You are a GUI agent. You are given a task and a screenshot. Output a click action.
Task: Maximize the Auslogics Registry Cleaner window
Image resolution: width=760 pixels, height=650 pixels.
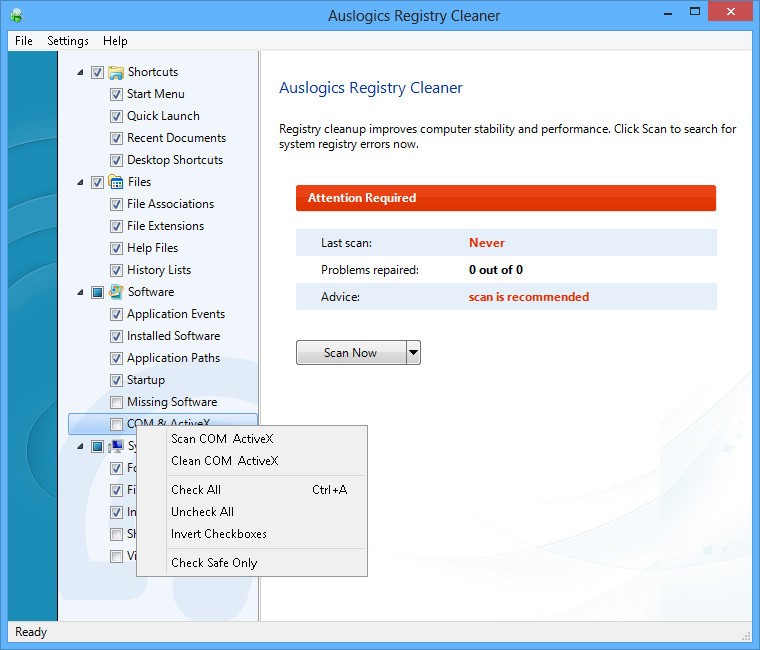point(695,12)
